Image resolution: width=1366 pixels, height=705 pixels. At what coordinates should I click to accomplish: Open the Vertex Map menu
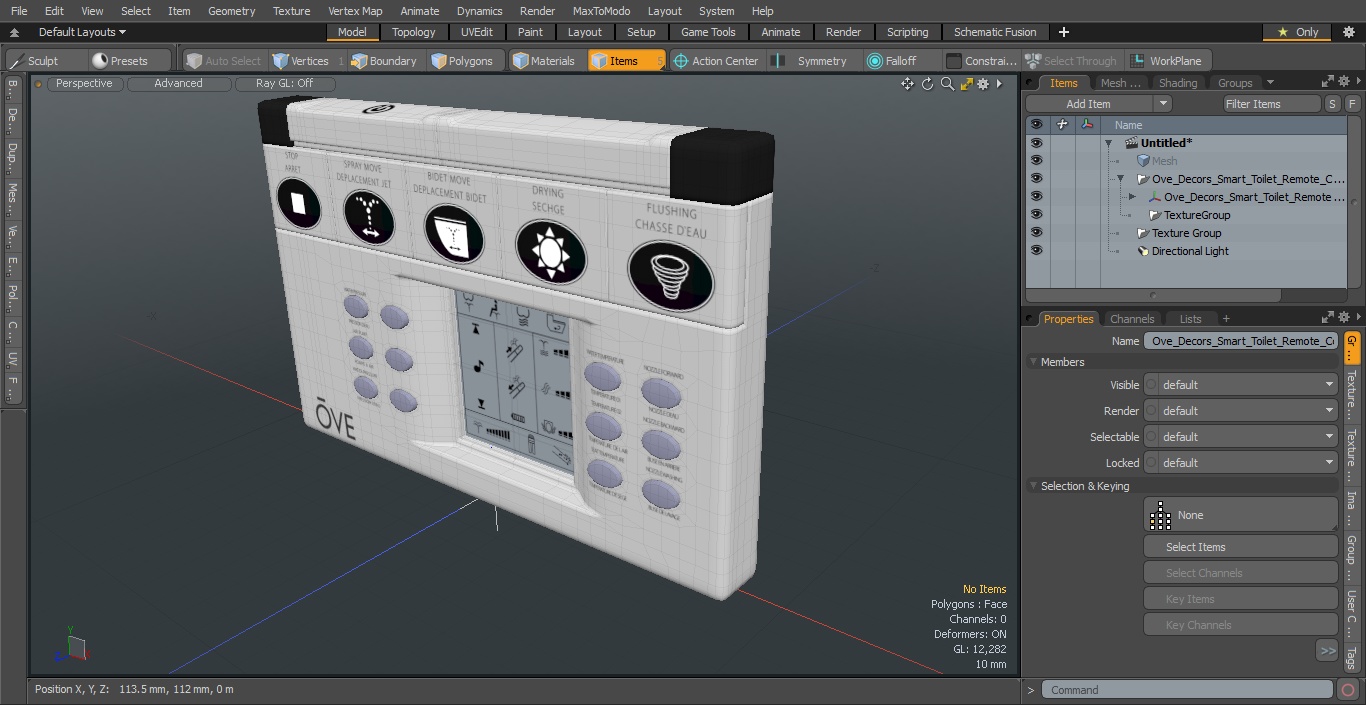(x=355, y=11)
